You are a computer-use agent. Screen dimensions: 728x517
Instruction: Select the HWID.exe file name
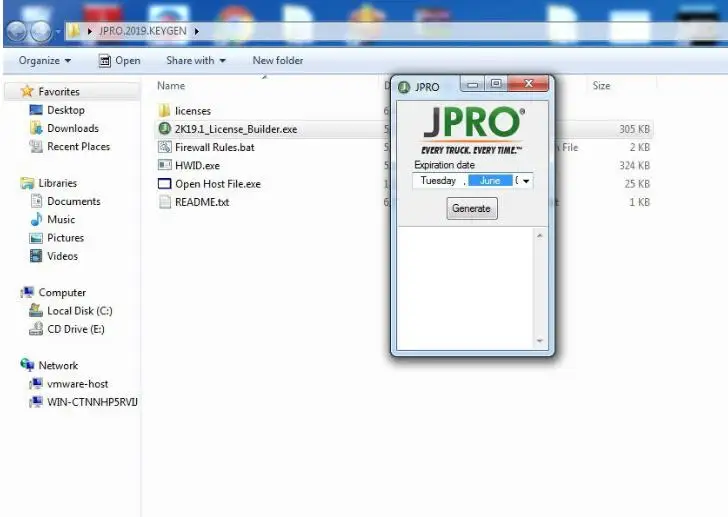(x=197, y=165)
